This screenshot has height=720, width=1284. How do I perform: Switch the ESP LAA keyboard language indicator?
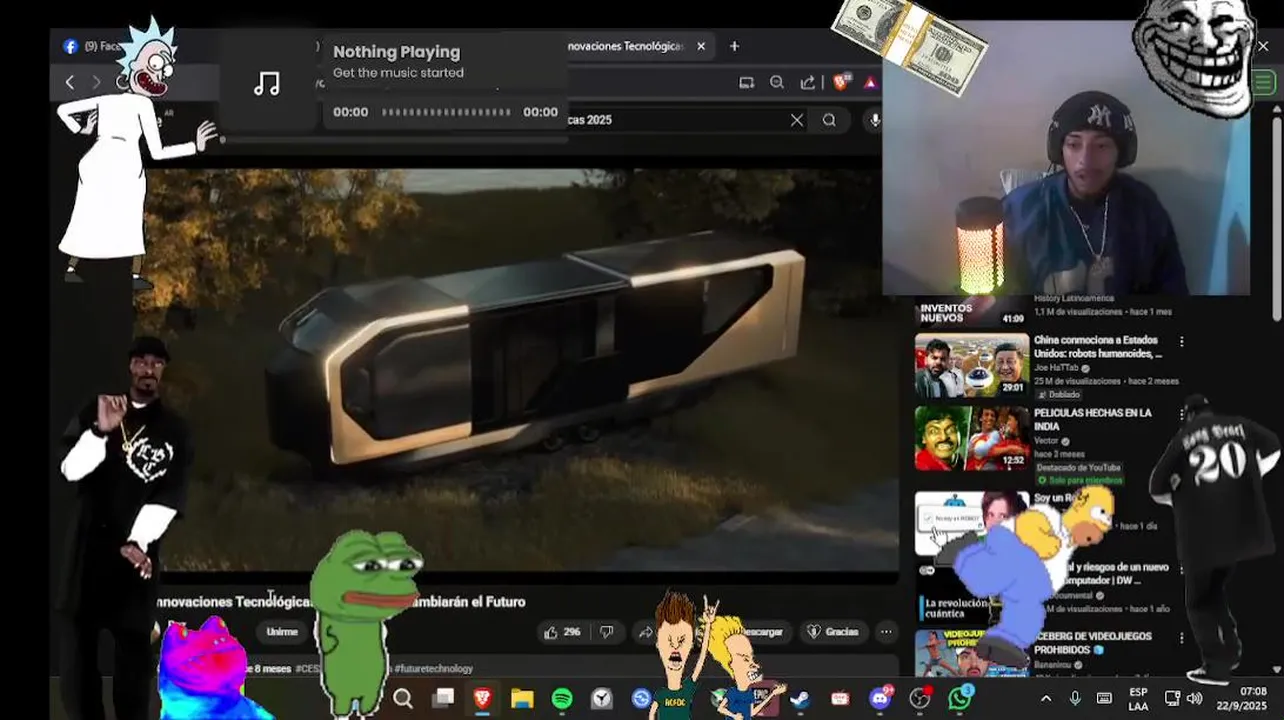(1138, 698)
